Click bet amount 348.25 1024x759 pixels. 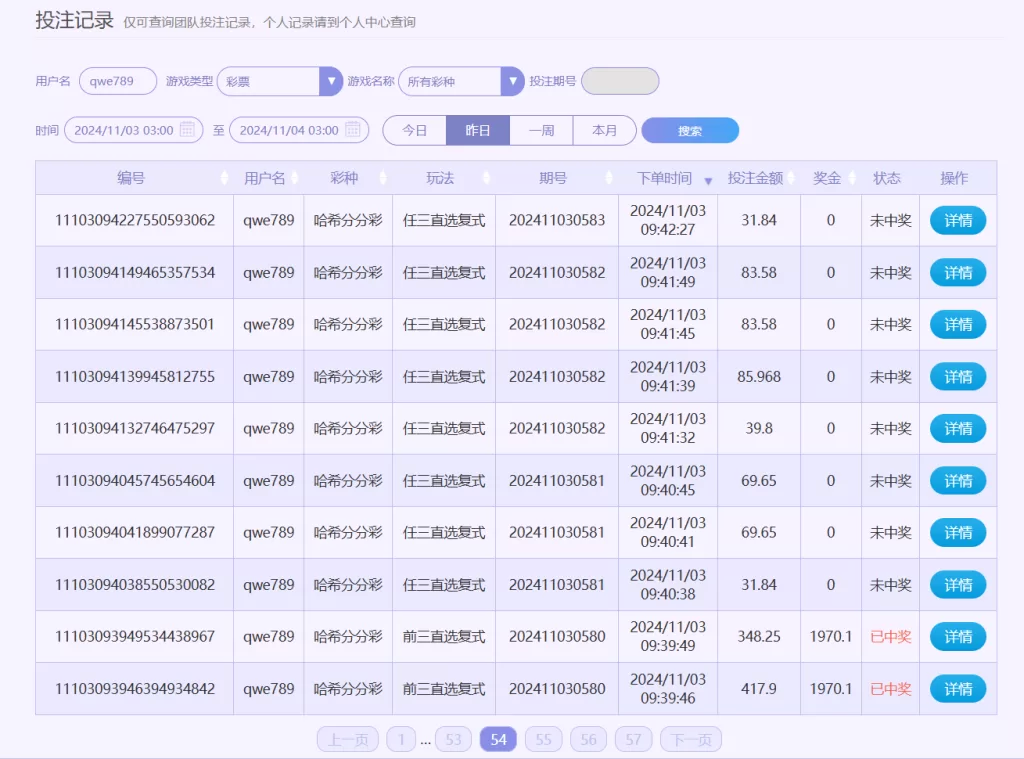click(759, 636)
